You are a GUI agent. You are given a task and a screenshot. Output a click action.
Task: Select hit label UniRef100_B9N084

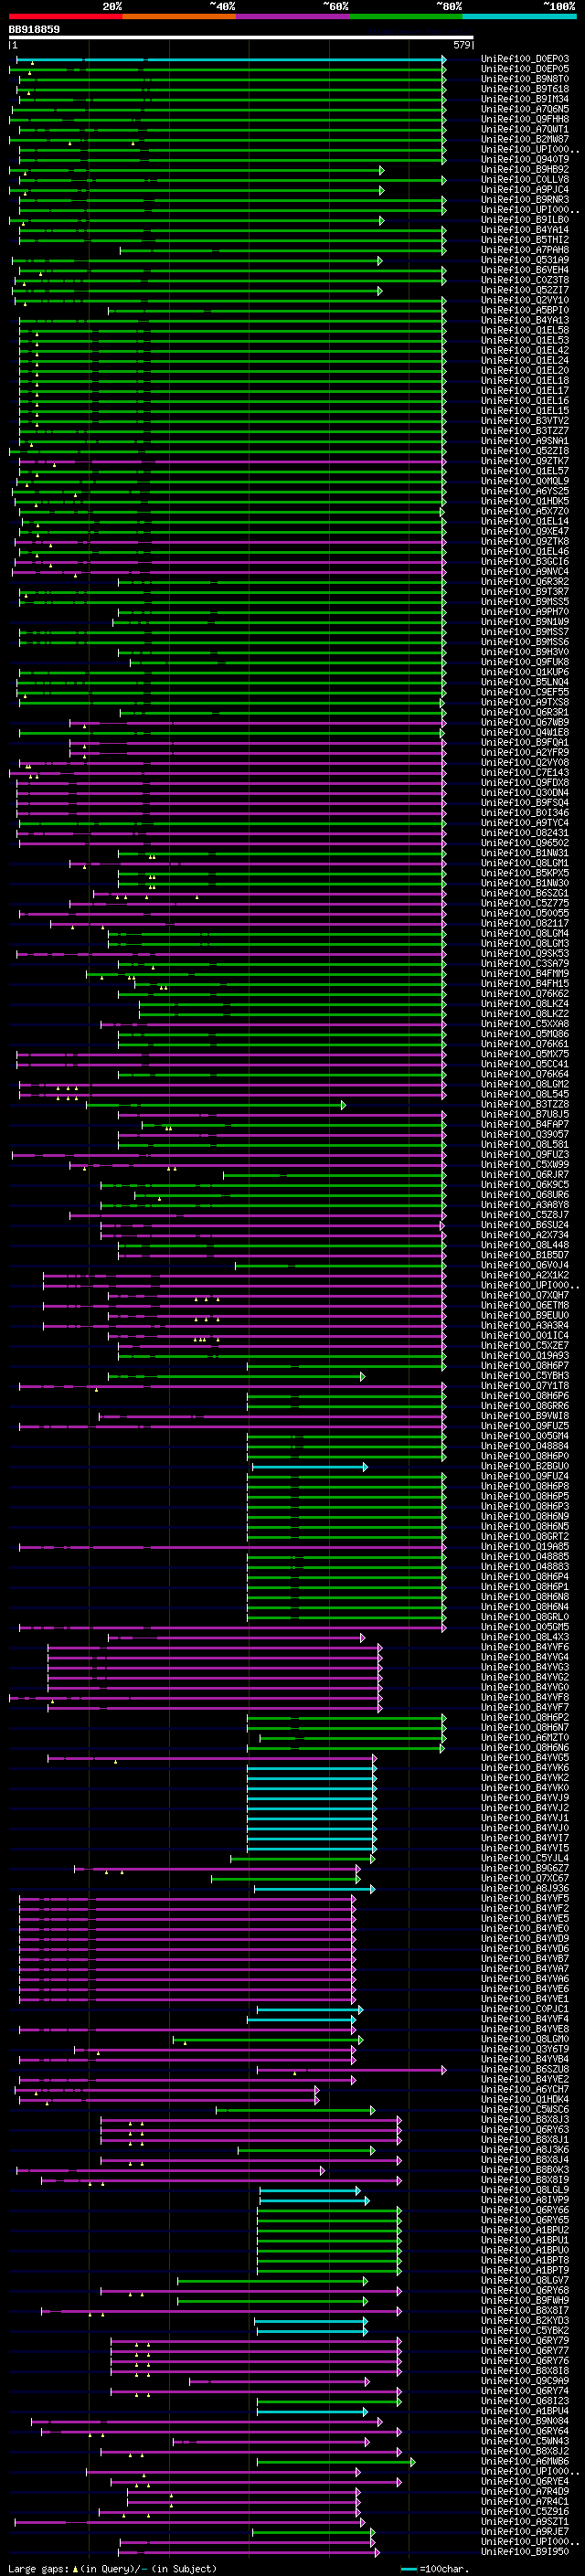click(525, 2422)
